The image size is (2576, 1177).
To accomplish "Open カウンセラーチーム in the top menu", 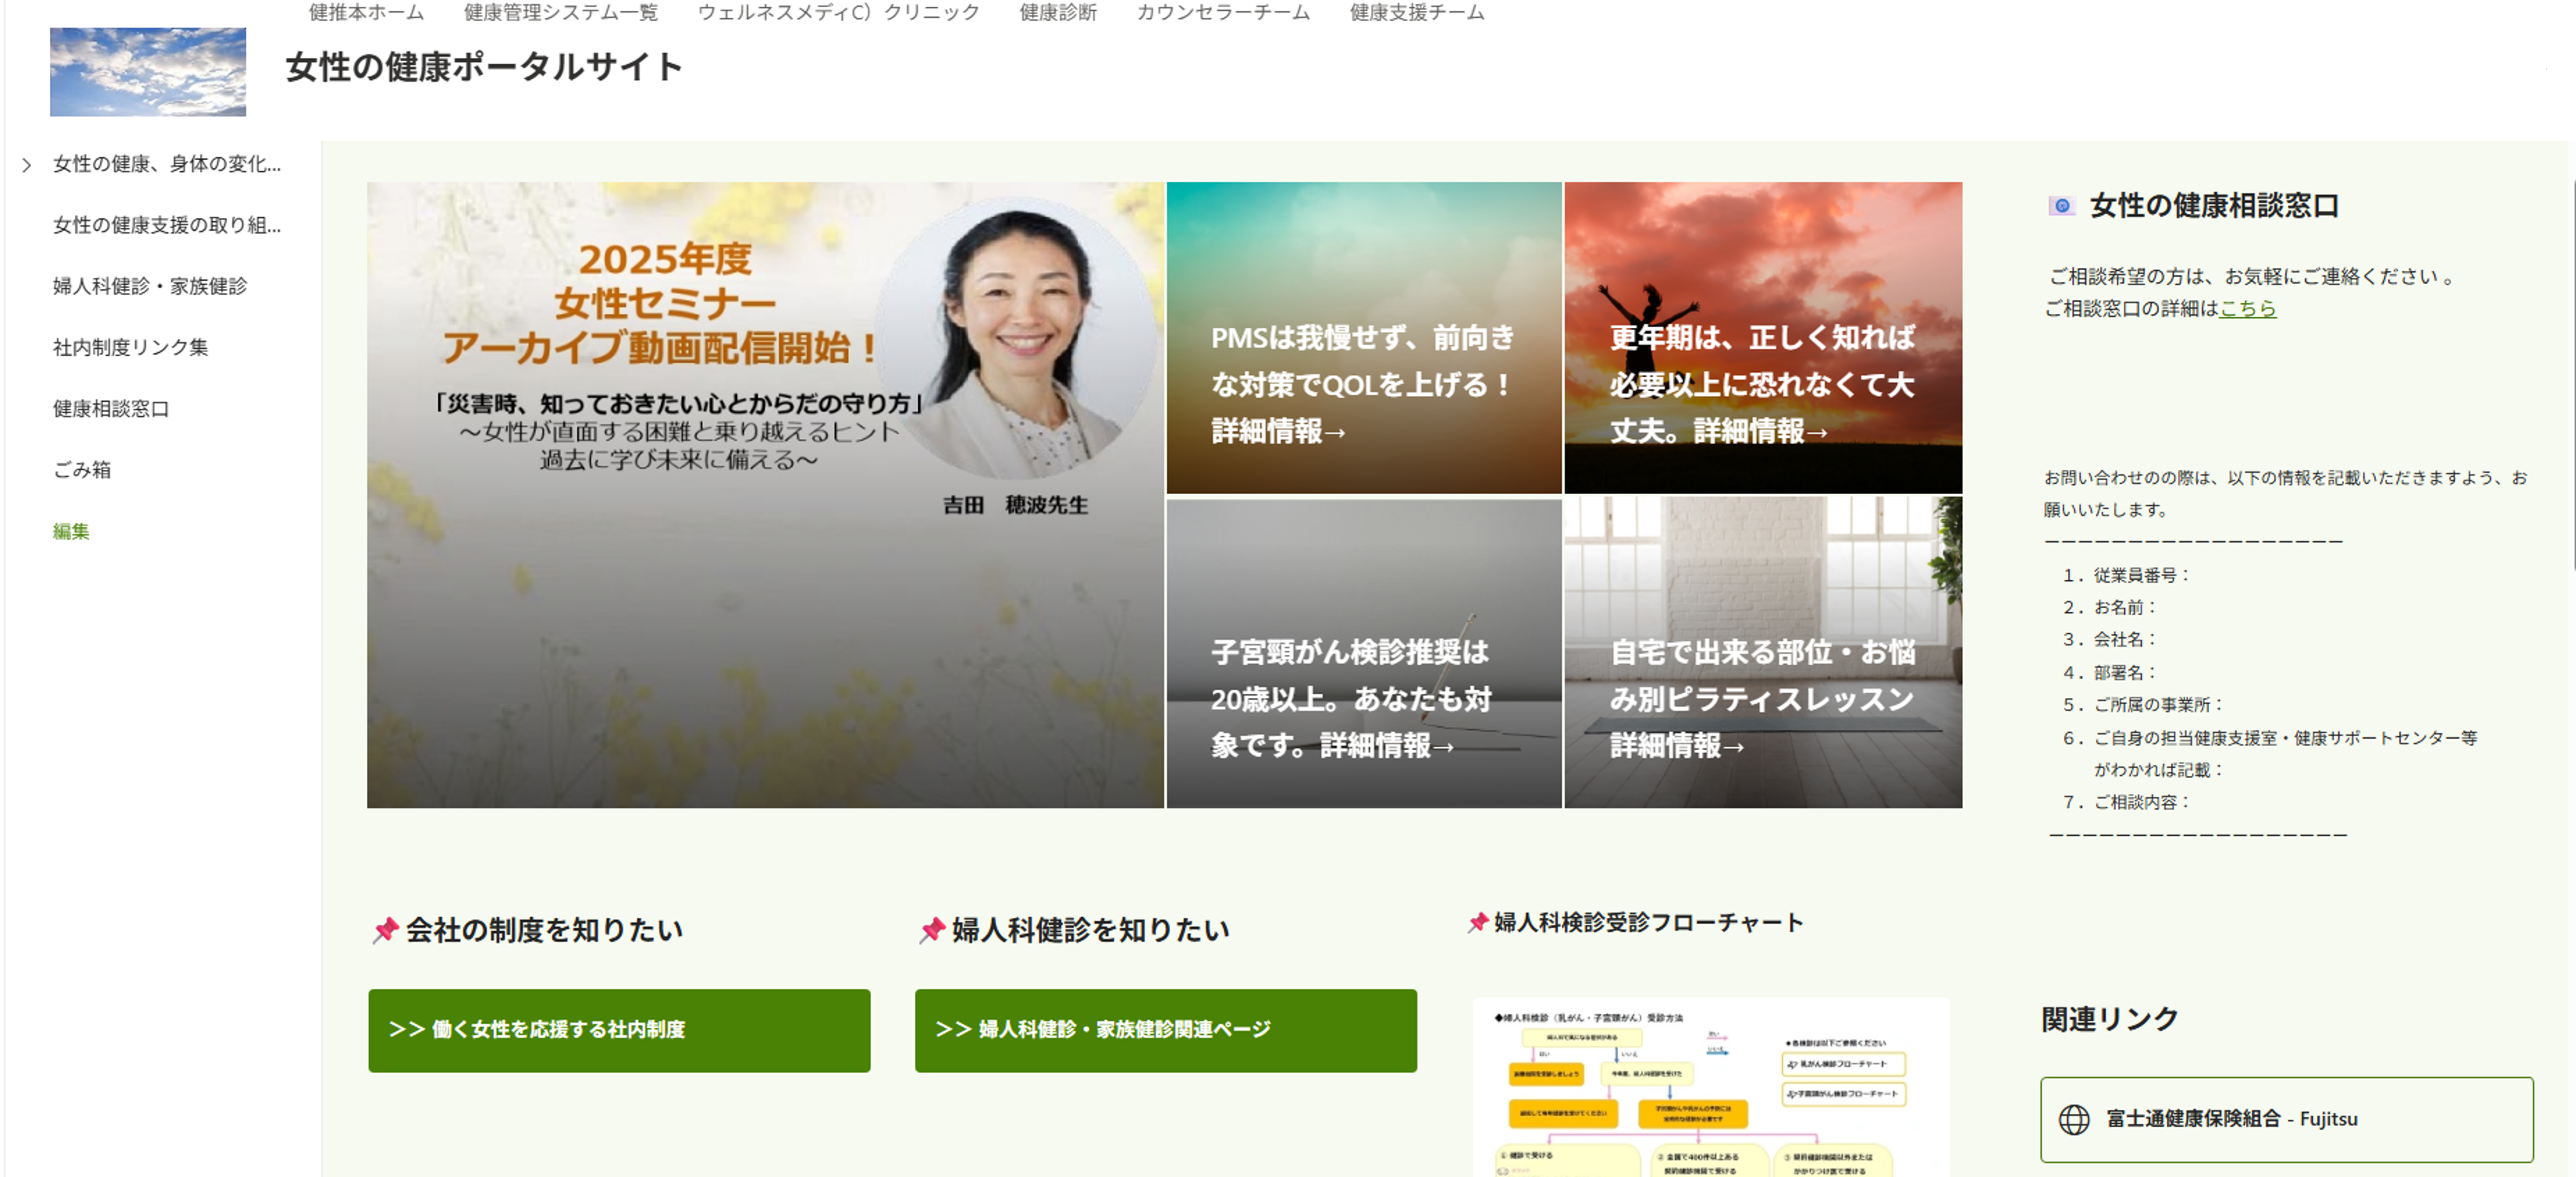I will click(1223, 12).
